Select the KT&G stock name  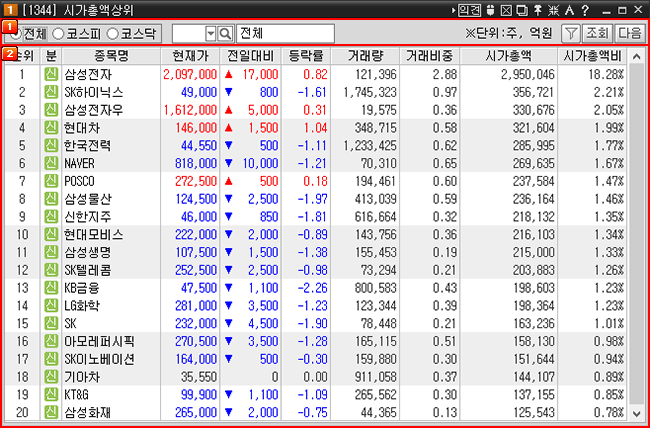[x=77, y=394]
